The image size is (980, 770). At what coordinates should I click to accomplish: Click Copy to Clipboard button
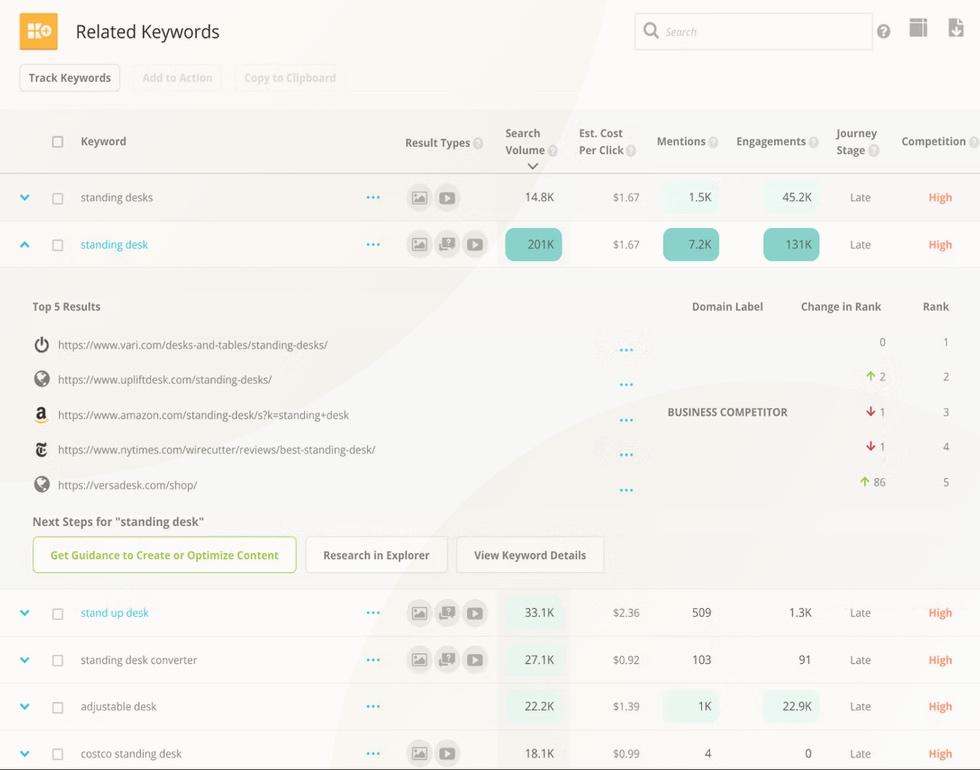pos(290,78)
